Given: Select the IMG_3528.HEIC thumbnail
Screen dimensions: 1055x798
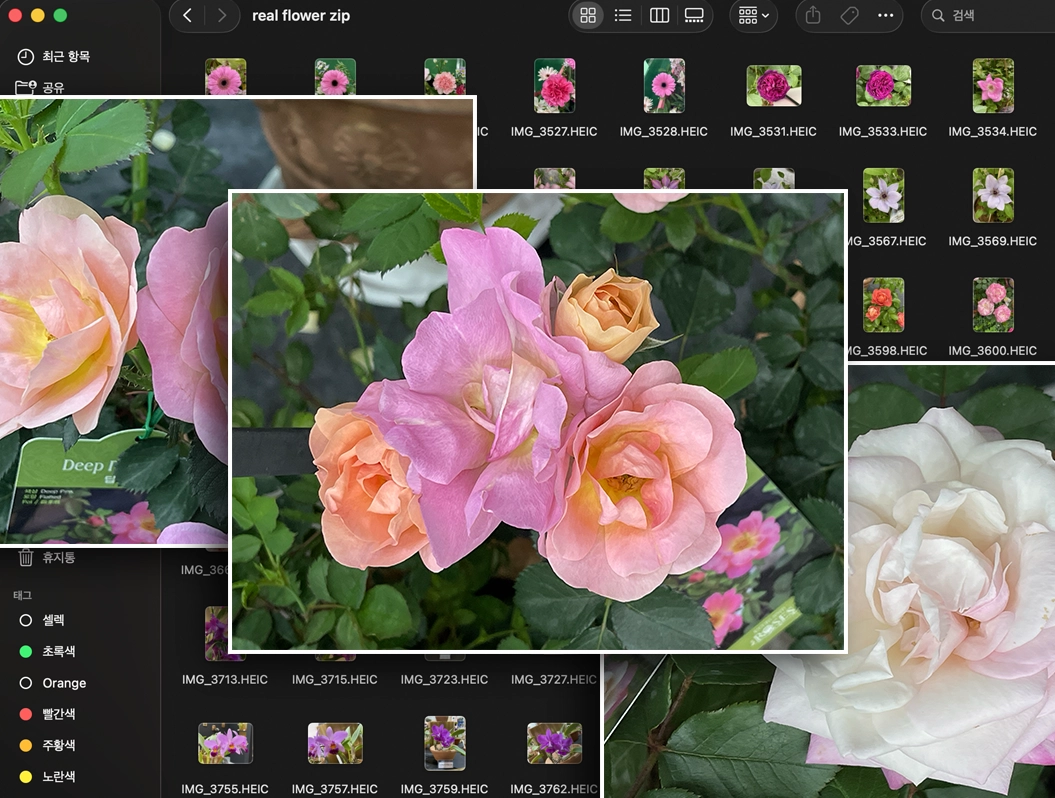Looking at the screenshot, I should click(664, 85).
